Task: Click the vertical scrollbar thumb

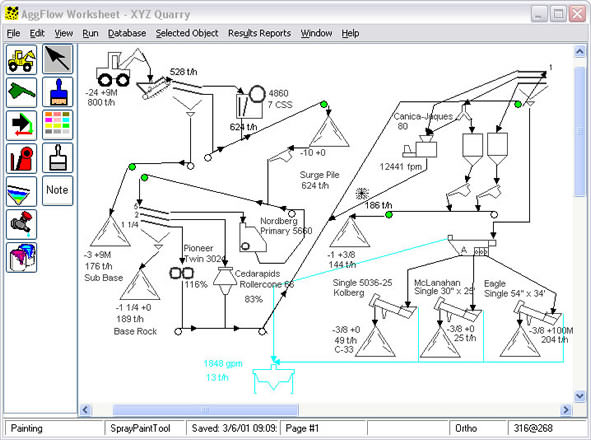Action: (x=580, y=132)
